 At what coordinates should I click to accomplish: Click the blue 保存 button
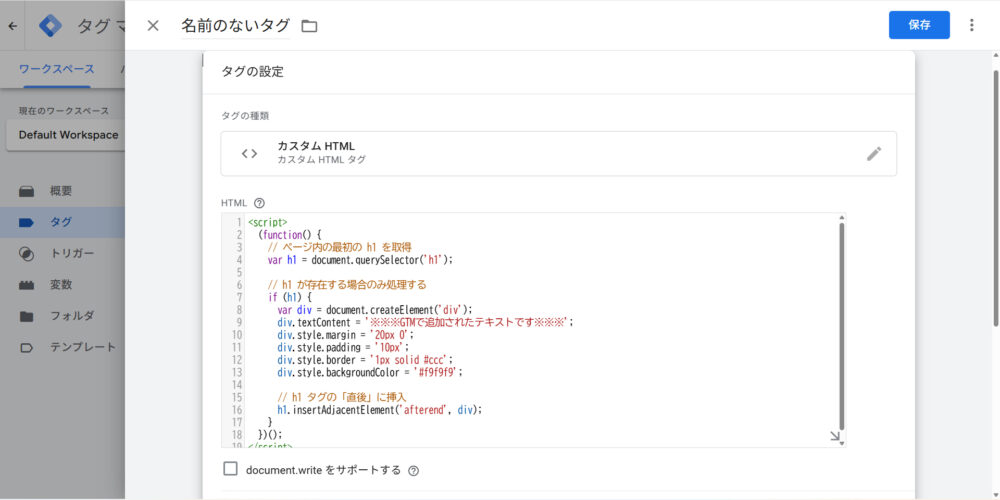[919, 25]
